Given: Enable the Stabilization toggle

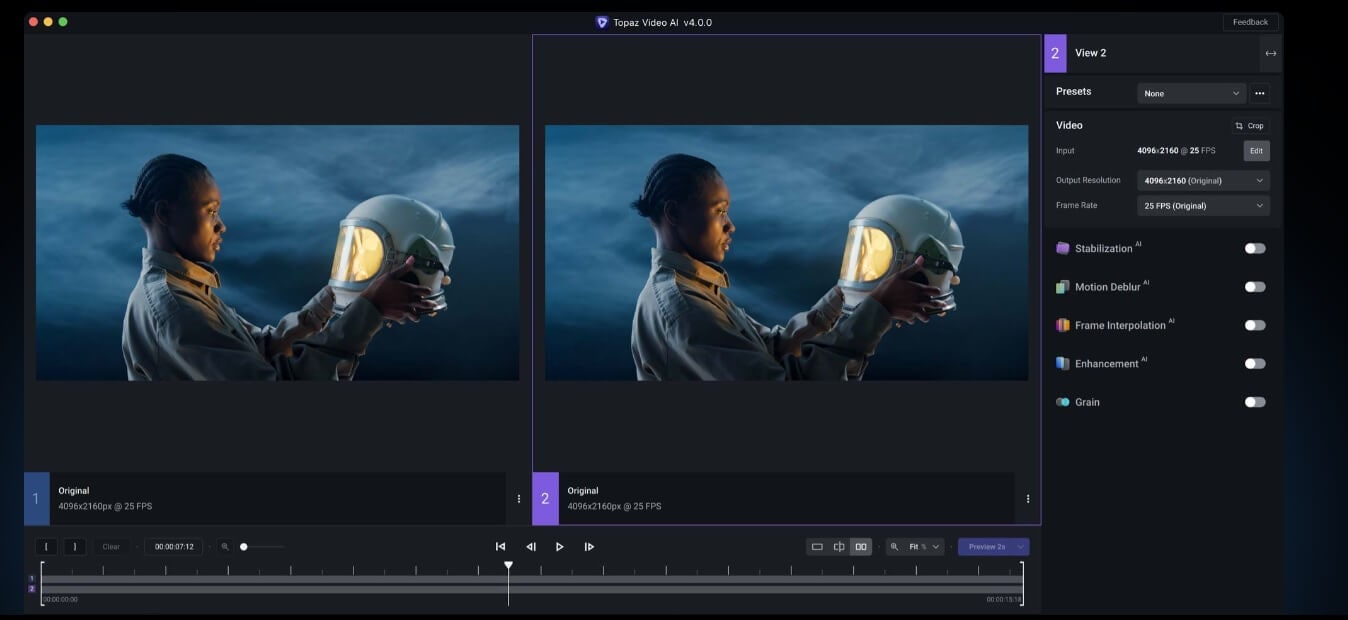Looking at the screenshot, I should 1255,248.
